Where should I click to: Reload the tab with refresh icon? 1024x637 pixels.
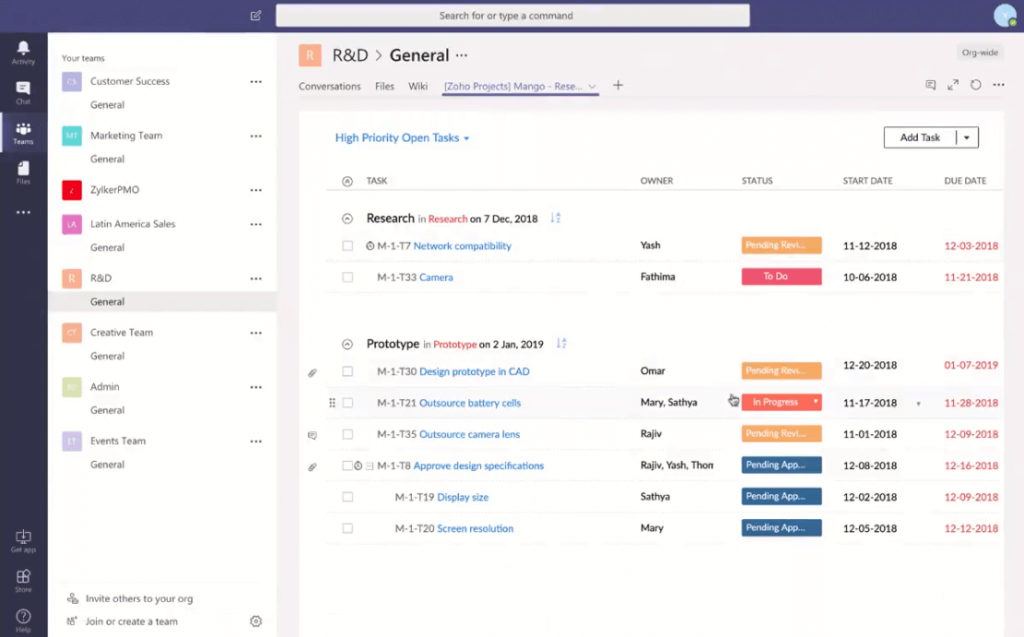point(976,85)
